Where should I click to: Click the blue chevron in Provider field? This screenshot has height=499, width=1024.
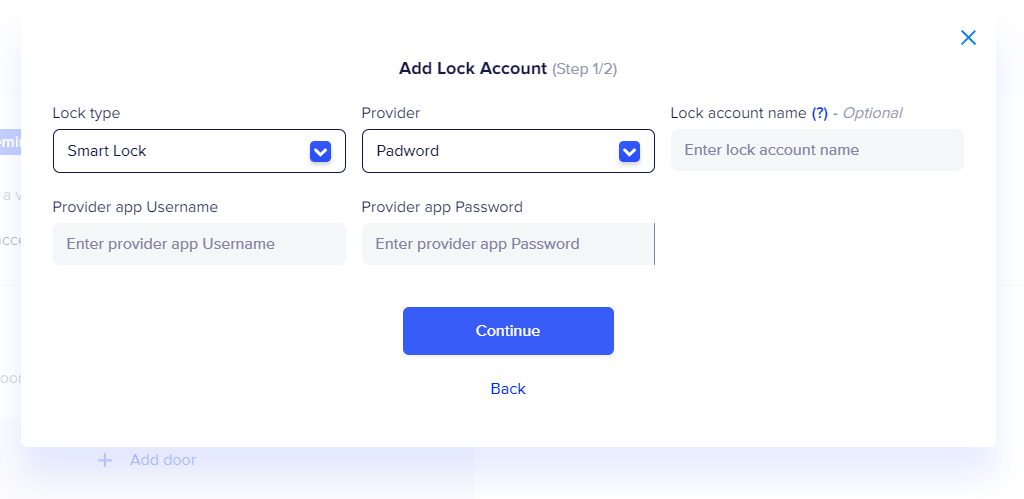[629, 152]
